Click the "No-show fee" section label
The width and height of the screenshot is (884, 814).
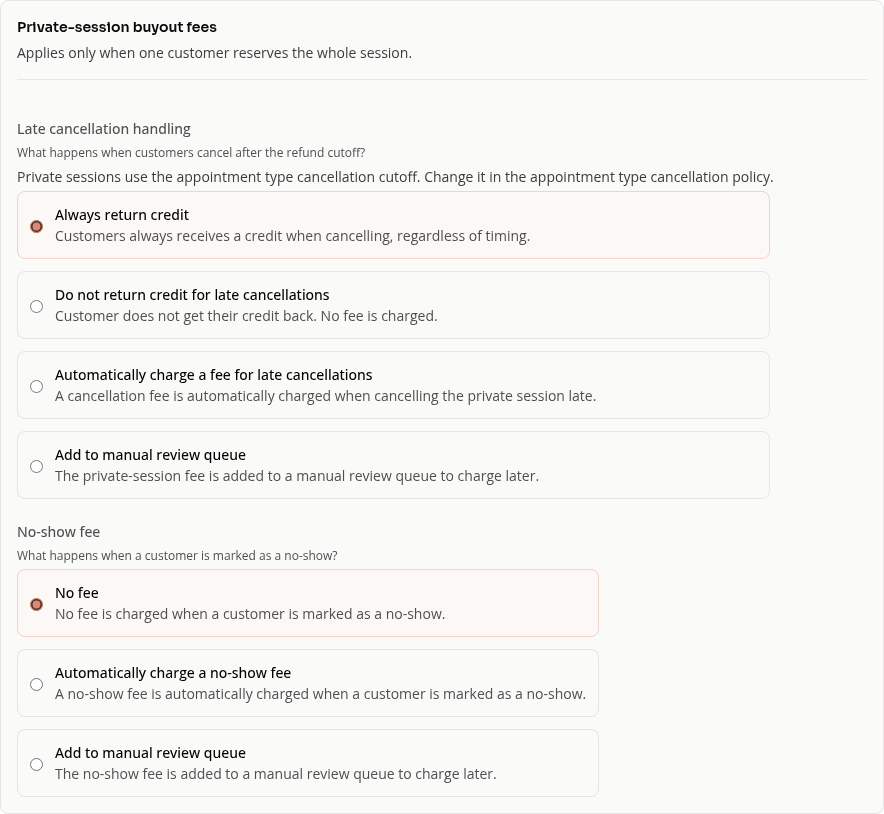[59, 532]
